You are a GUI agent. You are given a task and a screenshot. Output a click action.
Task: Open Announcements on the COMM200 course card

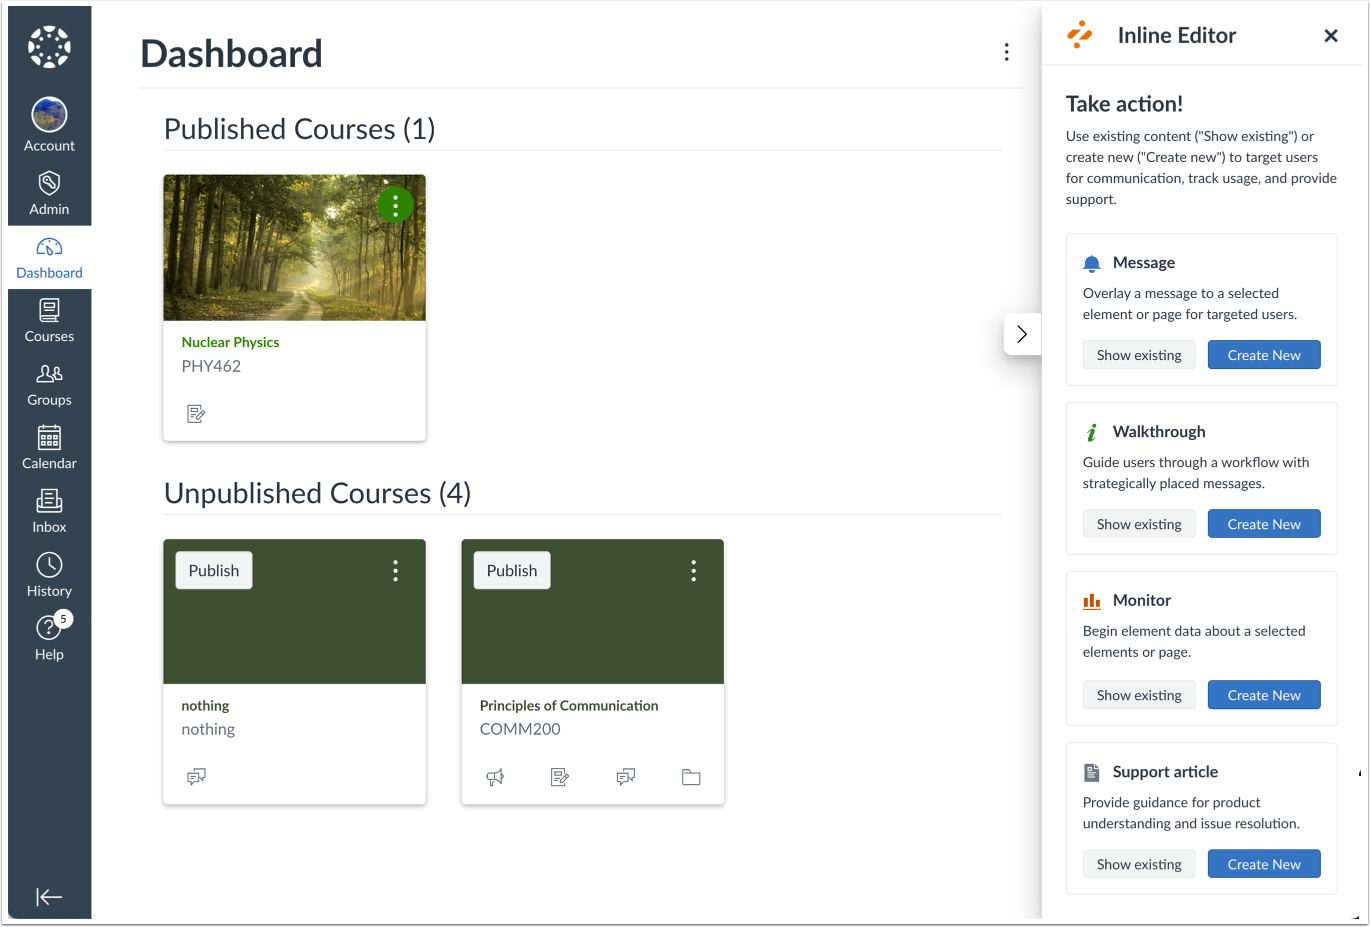[x=495, y=777]
